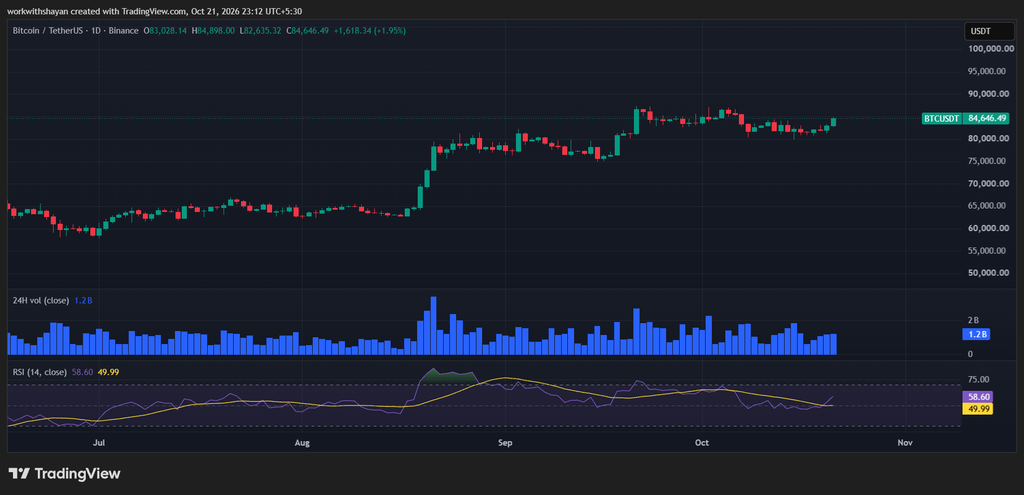Click the Oct label on time axis
This screenshot has height=495, width=1024.
click(x=702, y=443)
